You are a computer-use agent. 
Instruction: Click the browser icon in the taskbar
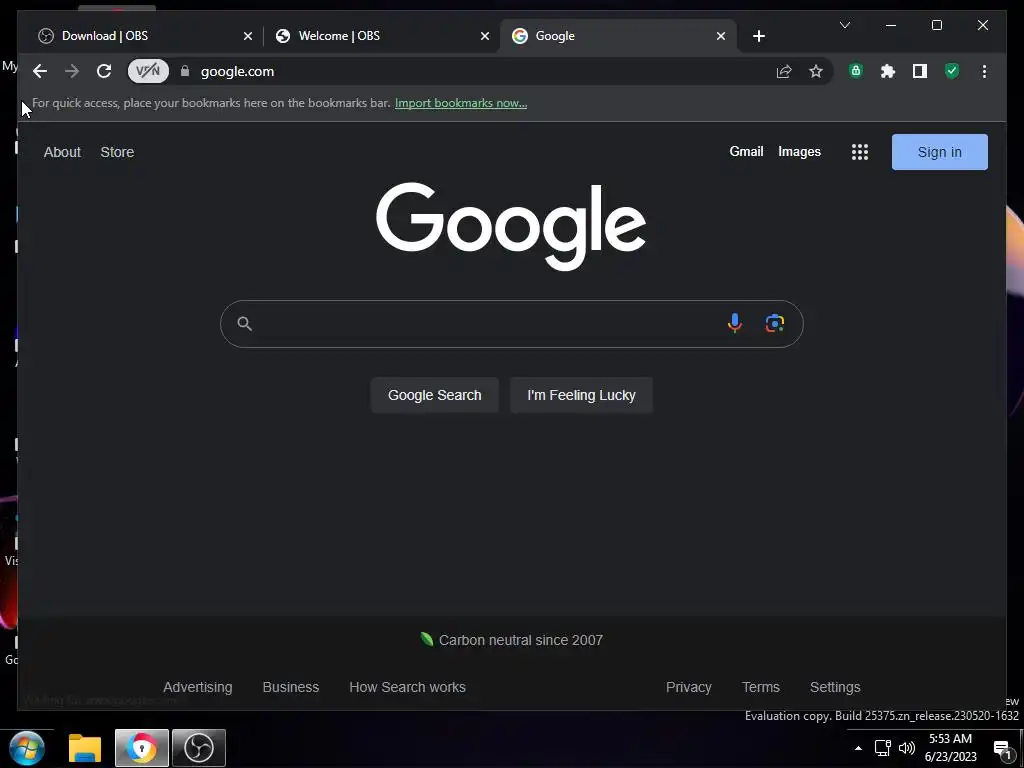point(142,748)
